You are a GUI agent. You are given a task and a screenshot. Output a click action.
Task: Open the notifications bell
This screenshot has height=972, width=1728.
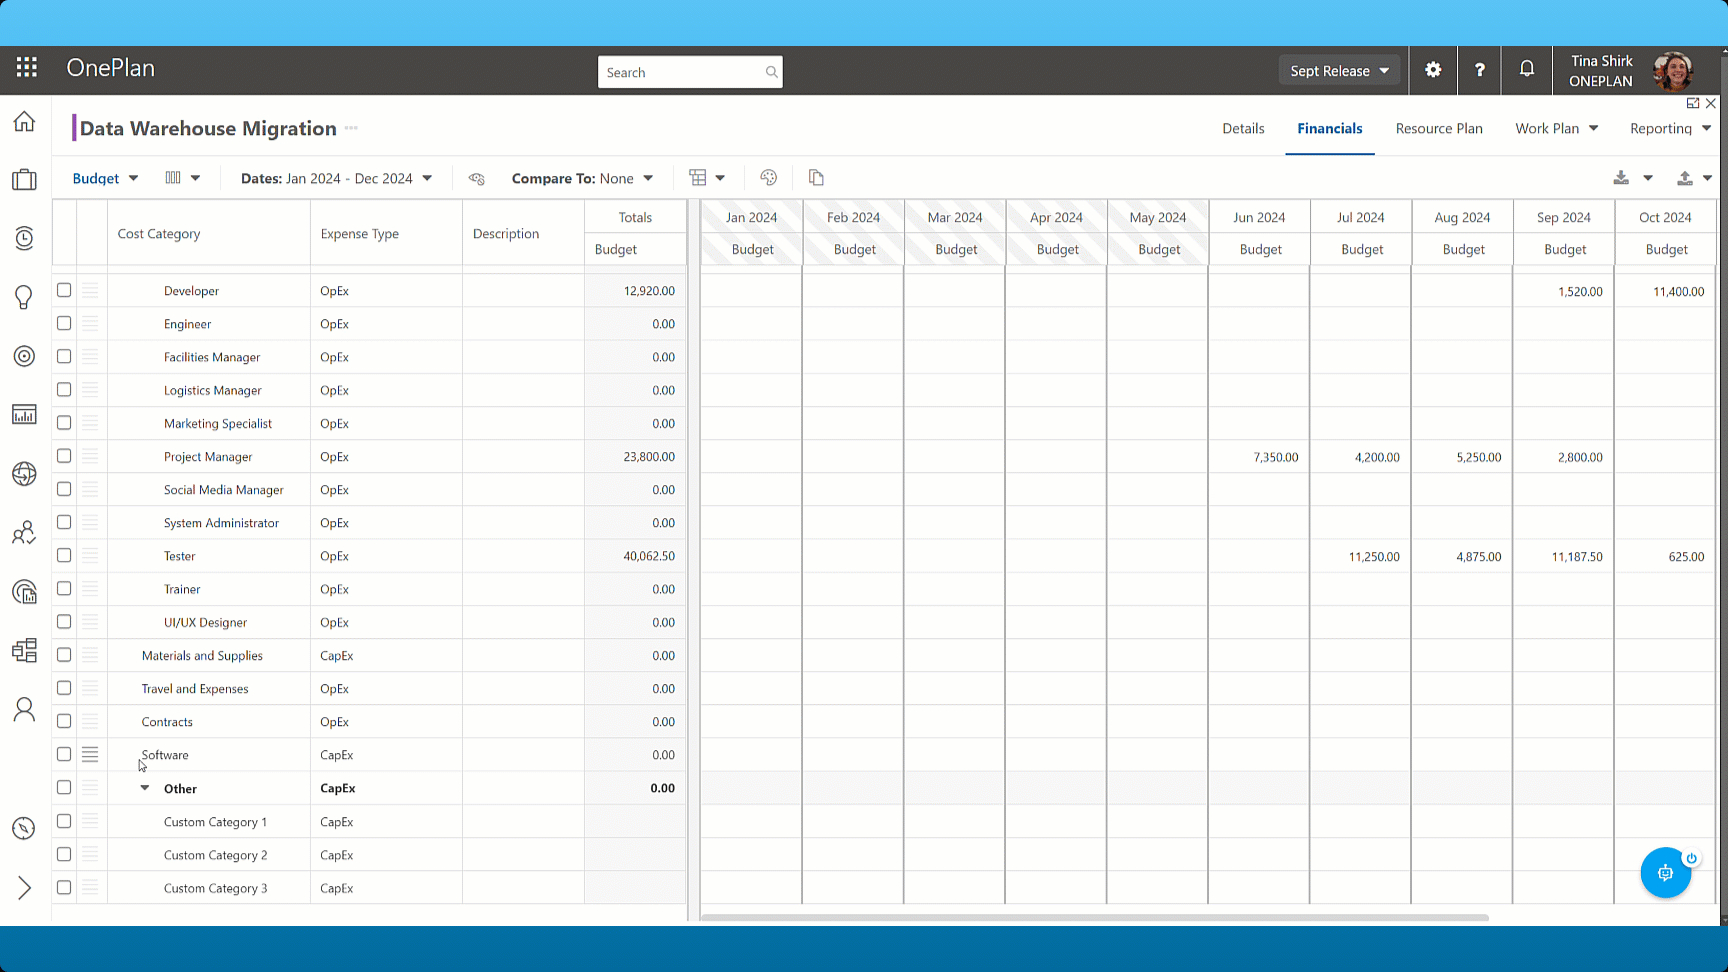point(1527,69)
